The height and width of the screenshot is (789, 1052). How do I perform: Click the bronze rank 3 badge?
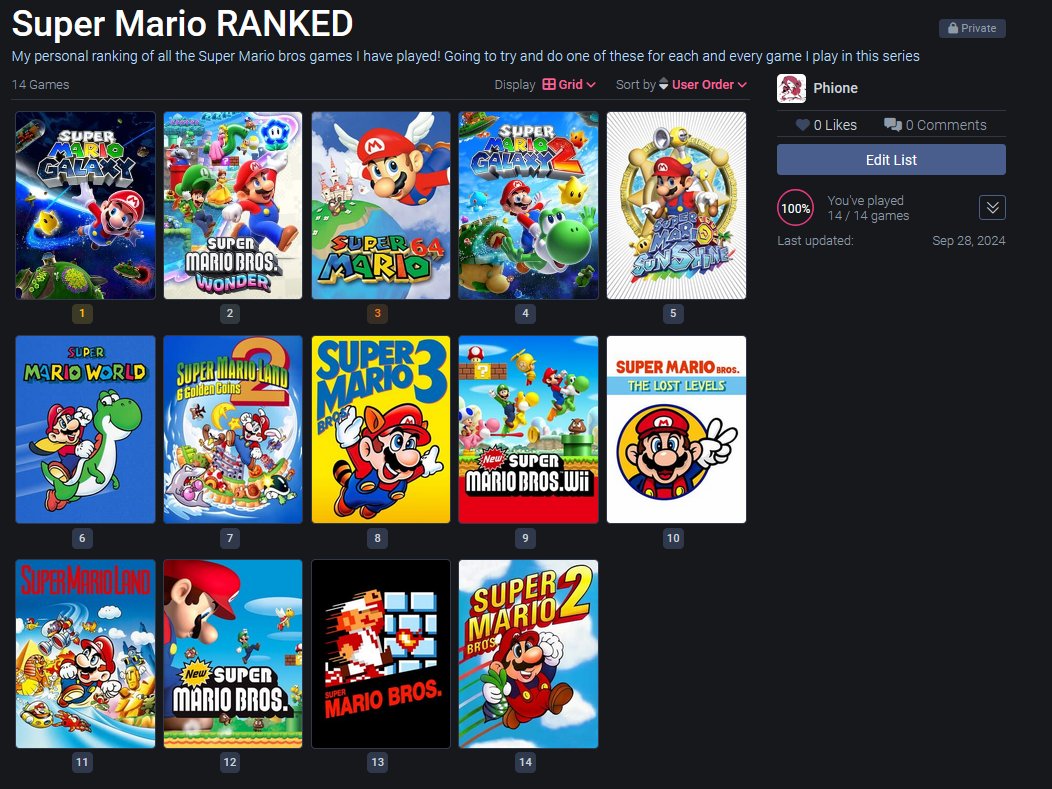click(x=377, y=313)
